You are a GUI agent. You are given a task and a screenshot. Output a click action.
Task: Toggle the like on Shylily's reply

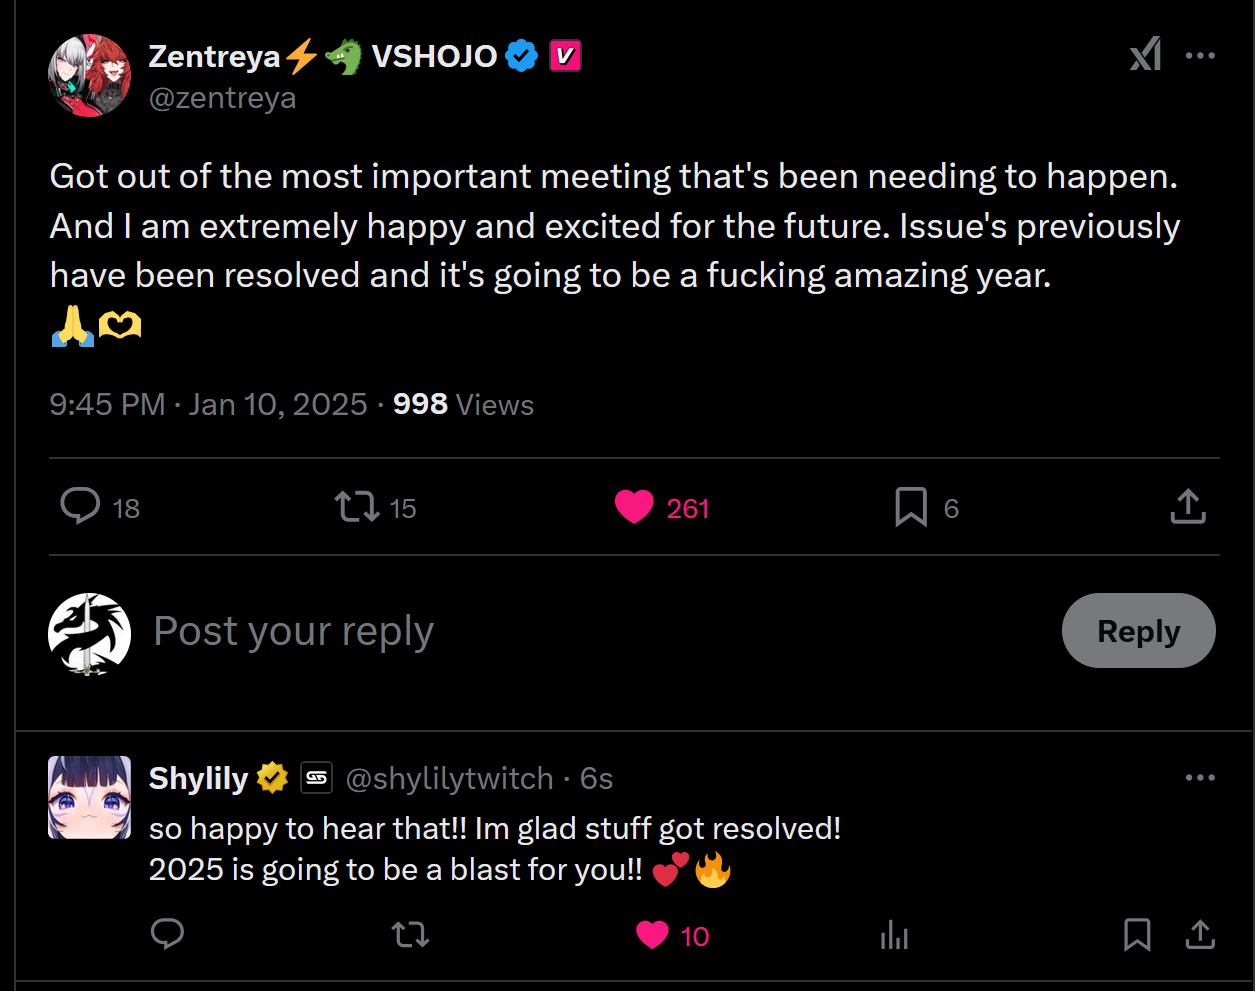[652, 935]
